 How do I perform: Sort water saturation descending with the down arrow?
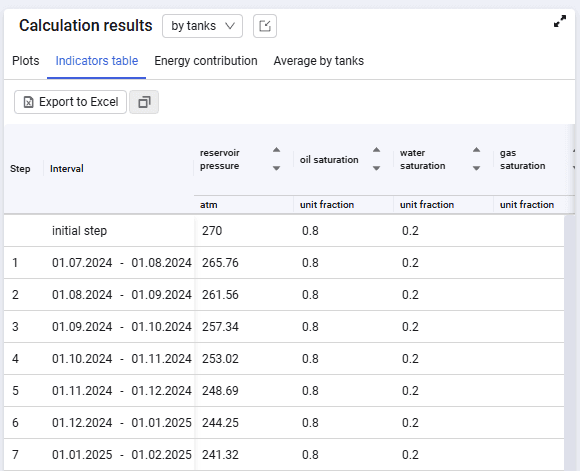click(x=476, y=168)
